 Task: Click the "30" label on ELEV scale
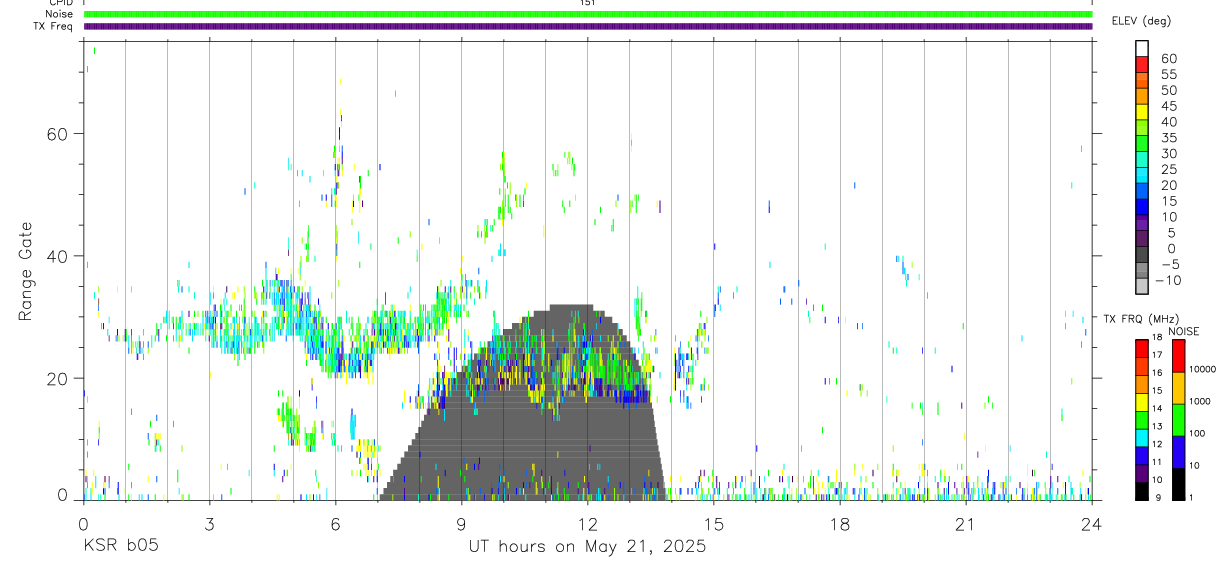pyautogui.click(x=1168, y=154)
